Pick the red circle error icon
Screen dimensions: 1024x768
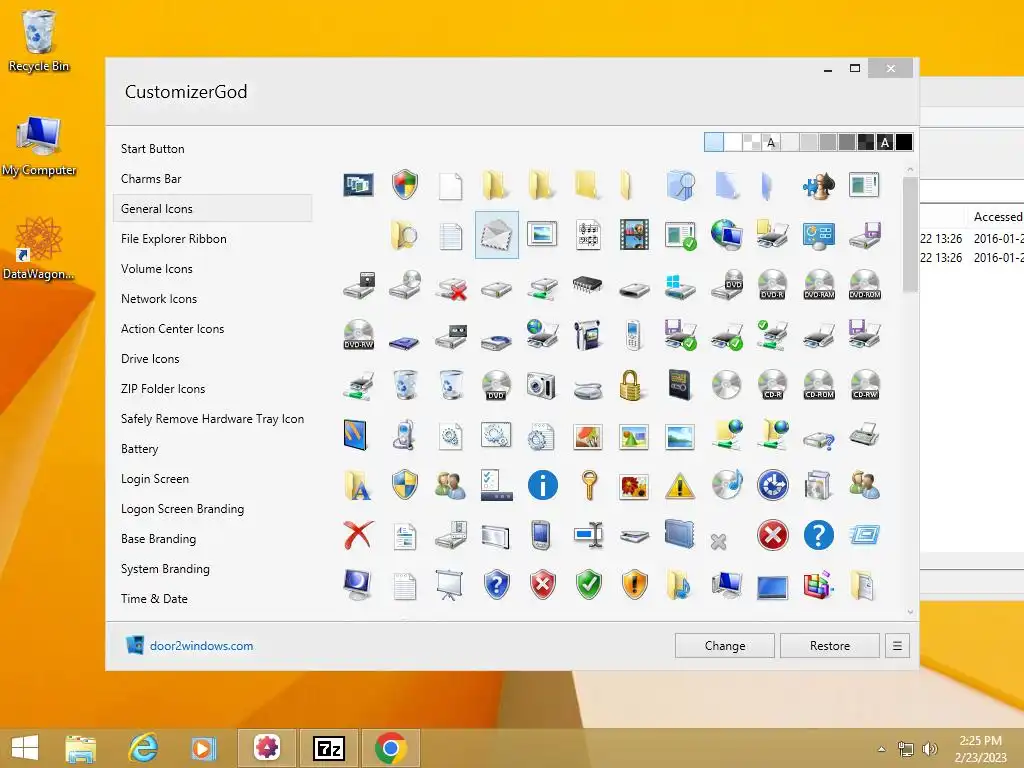[773, 535]
